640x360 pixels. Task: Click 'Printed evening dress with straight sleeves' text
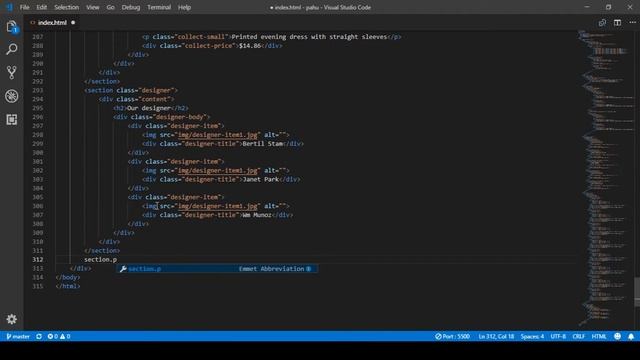(309, 37)
